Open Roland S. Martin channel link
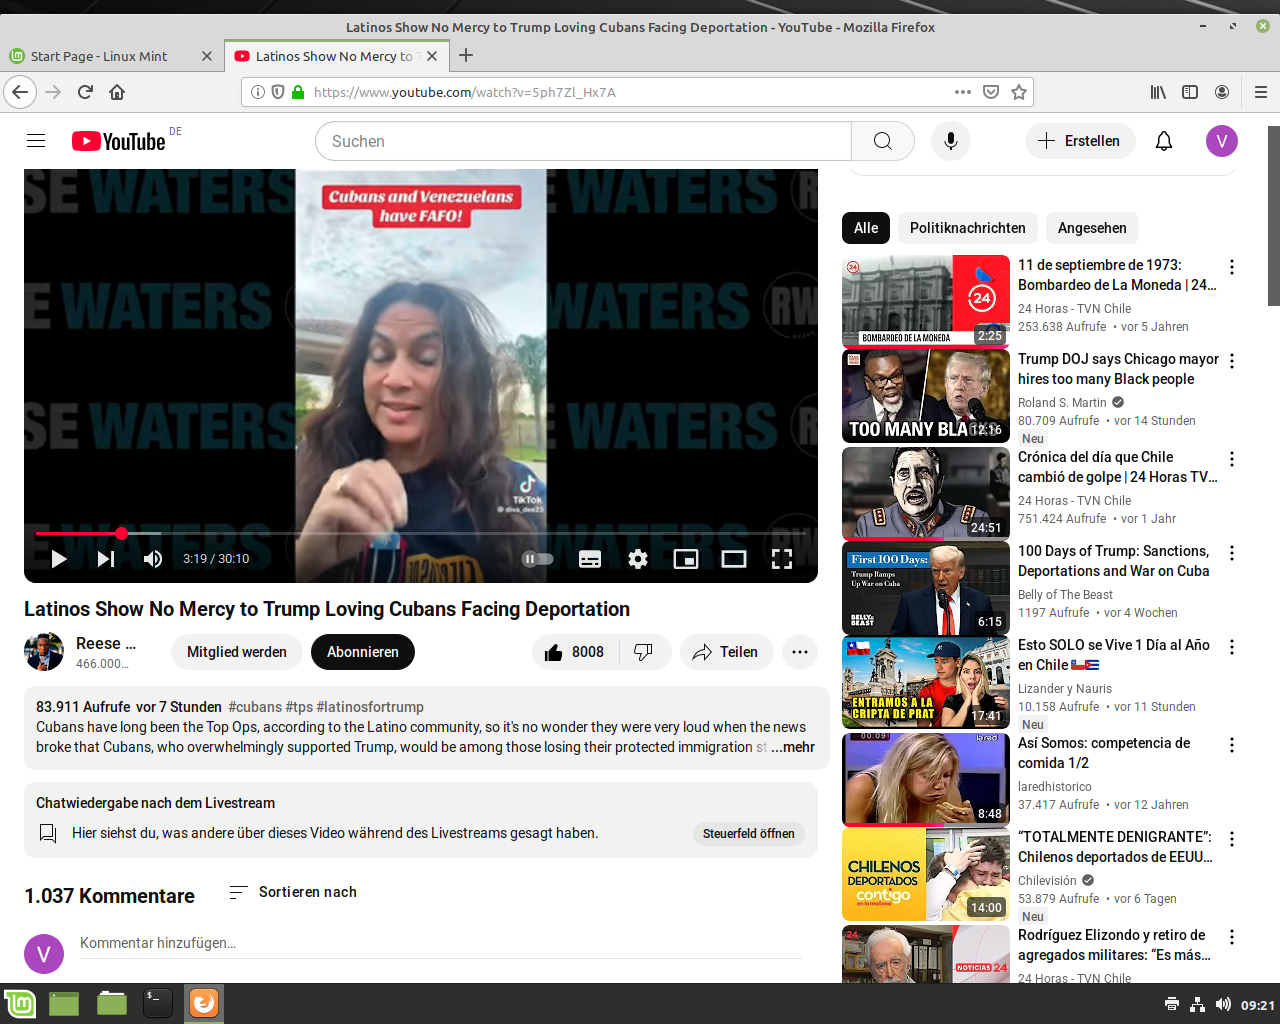Image resolution: width=1280 pixels, height=1024 pixels. (x=1062, y=403)
